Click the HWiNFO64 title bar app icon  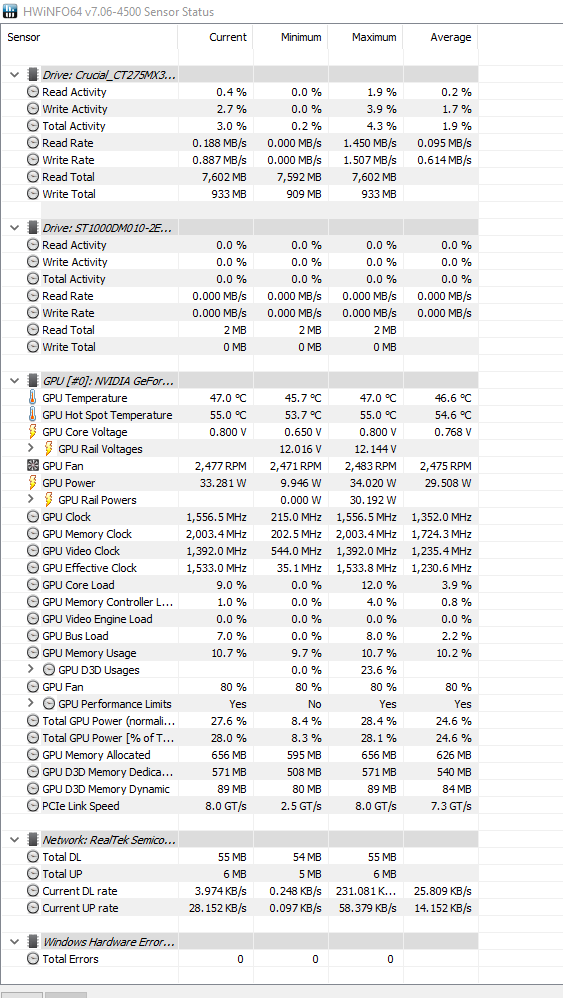(x=10, y=11)
